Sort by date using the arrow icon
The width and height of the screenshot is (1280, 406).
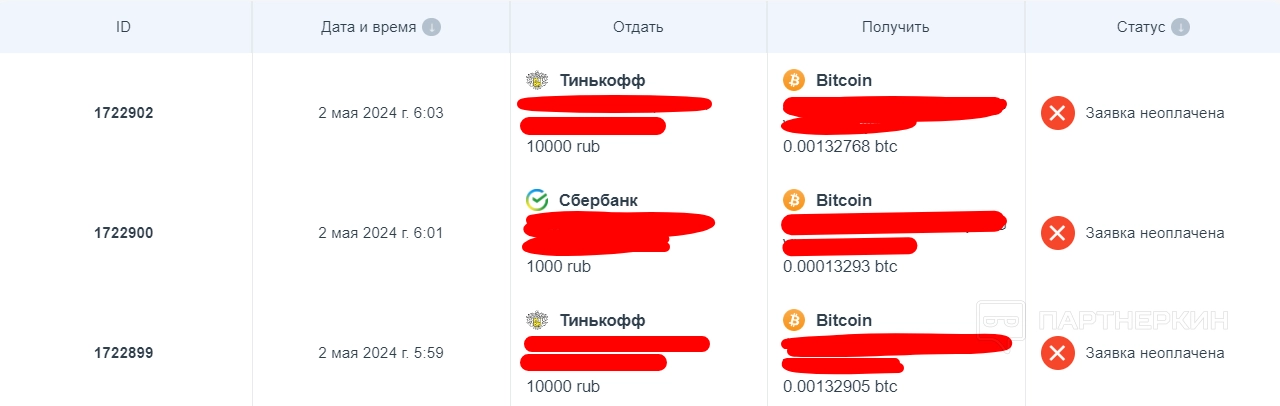pos(431,27)
